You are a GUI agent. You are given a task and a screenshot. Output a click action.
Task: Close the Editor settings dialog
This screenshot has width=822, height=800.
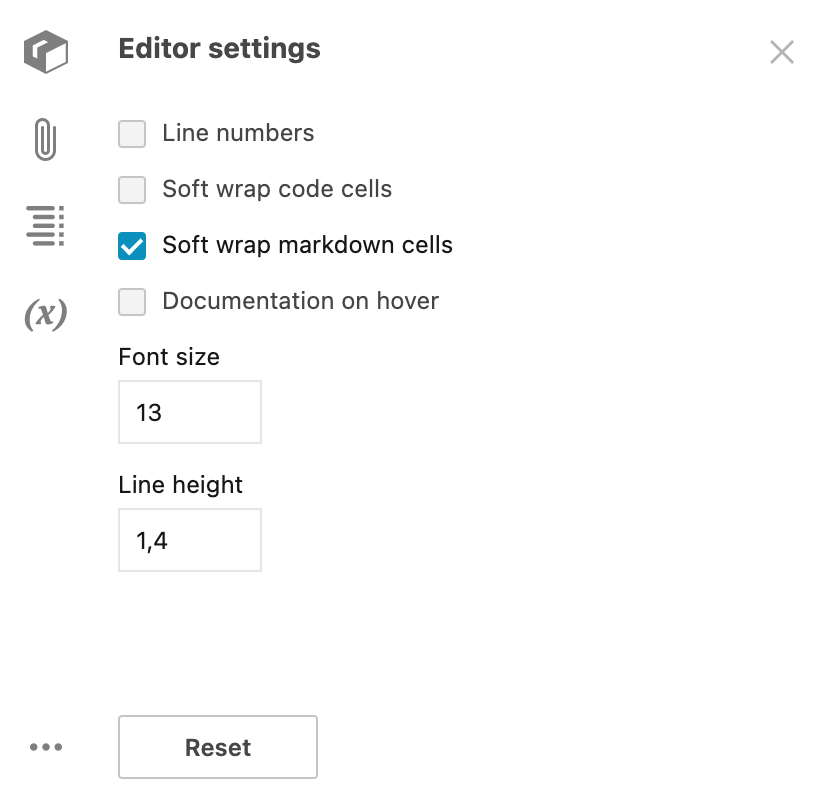click(x=782, y=51)
